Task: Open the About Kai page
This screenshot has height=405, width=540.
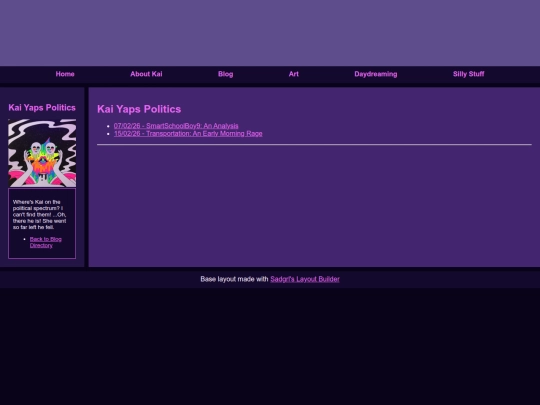Action: pyautogui.click(x=146, y=74)
